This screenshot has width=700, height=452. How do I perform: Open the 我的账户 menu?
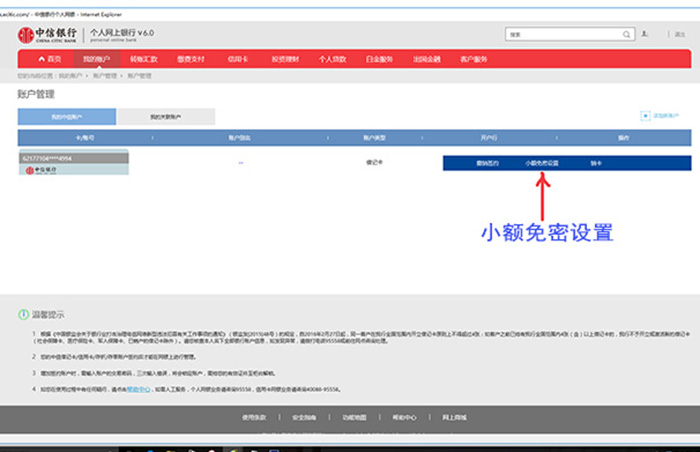point(96,60)
